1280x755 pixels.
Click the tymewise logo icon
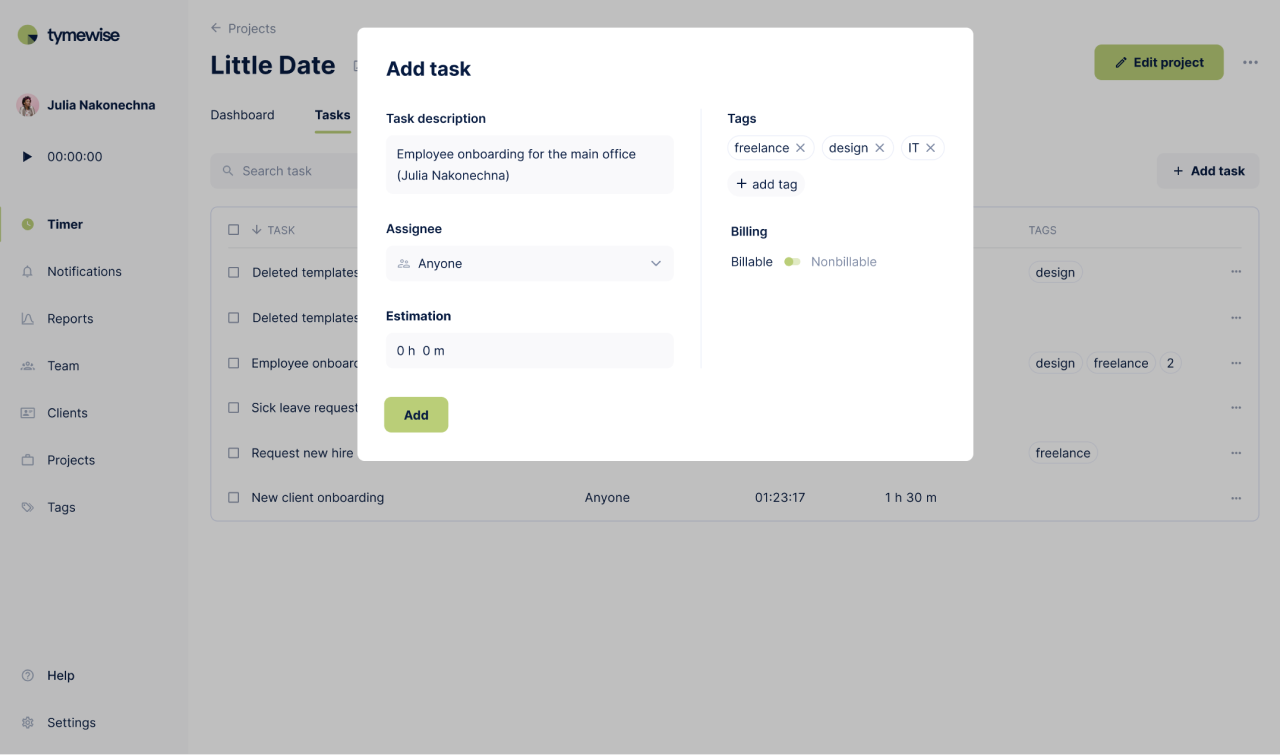click(28, 35)
